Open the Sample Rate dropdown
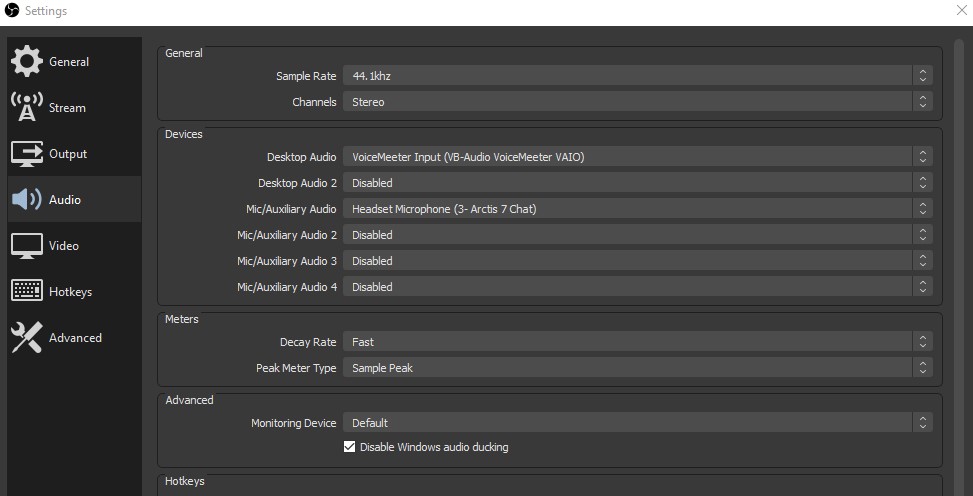 pyautogui.click(x=637, y=76)
